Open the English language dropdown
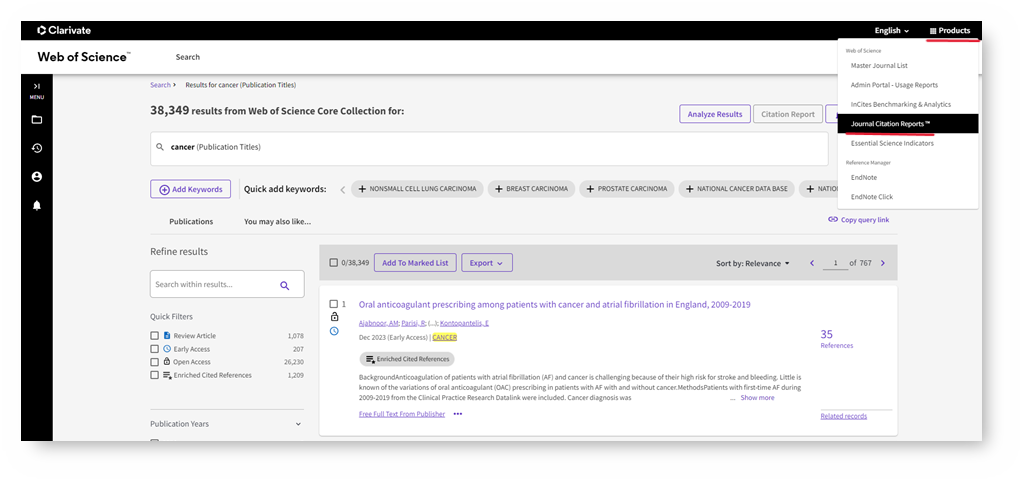This screenshot has height=483, width=1024. pyautogui.click(x=892, y=31)
